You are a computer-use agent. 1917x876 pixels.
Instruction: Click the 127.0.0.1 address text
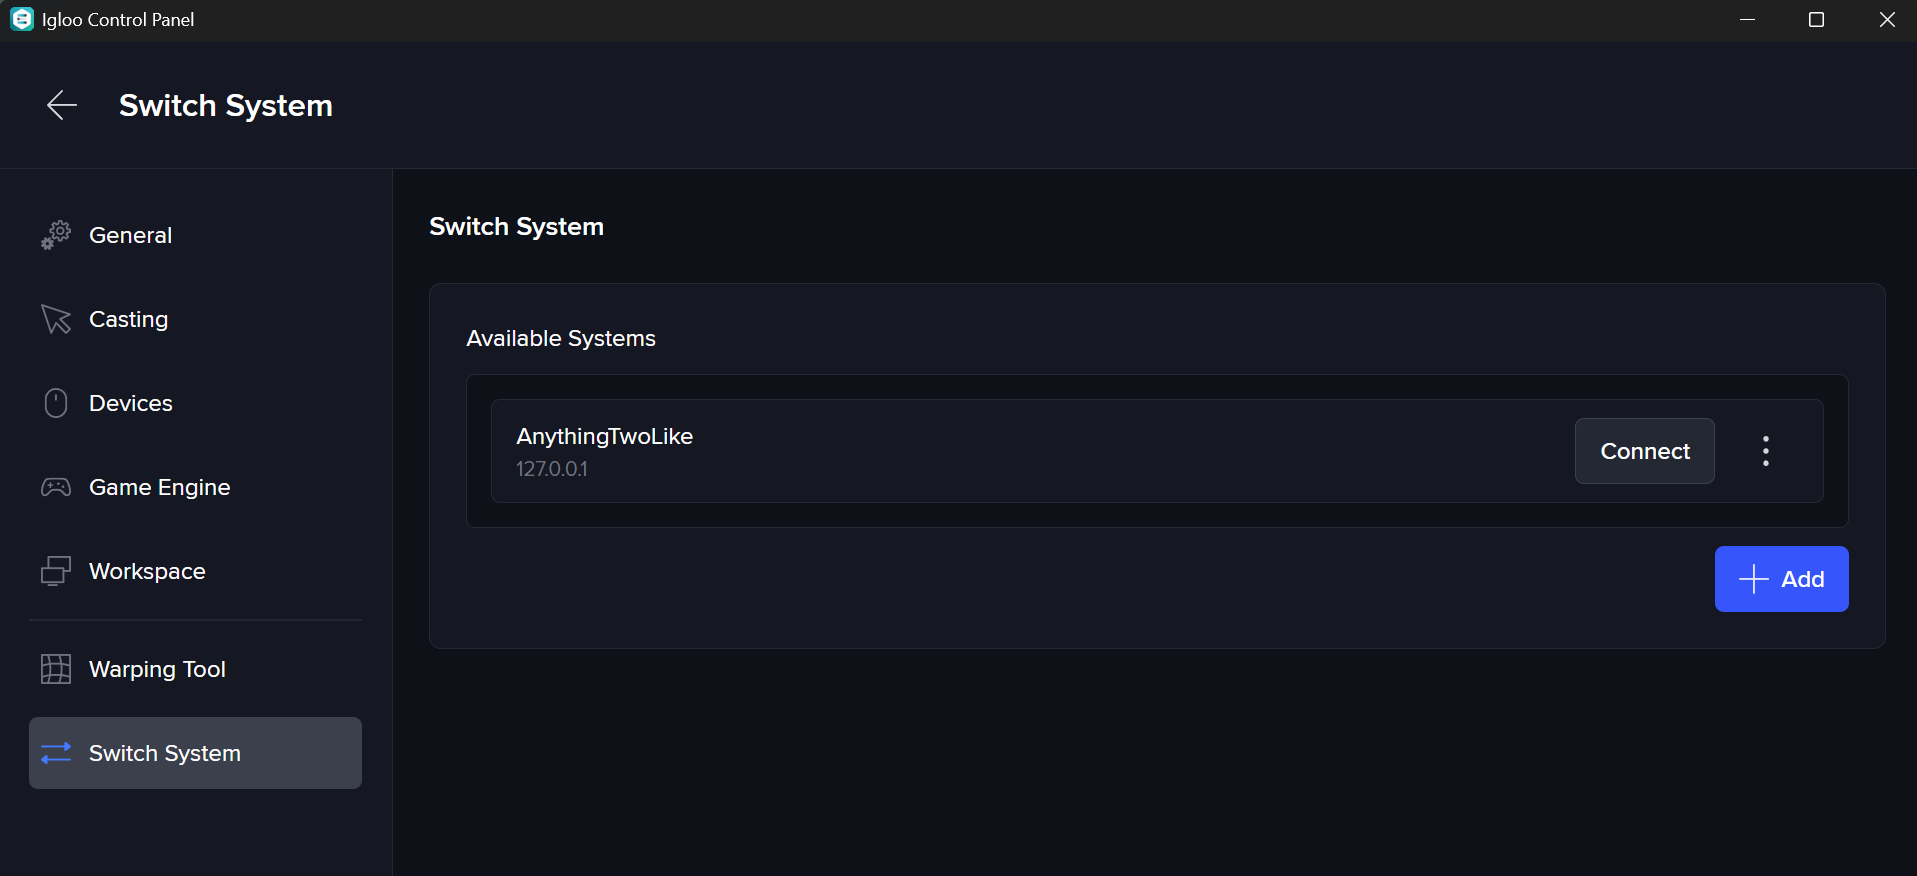coord(552,469)
